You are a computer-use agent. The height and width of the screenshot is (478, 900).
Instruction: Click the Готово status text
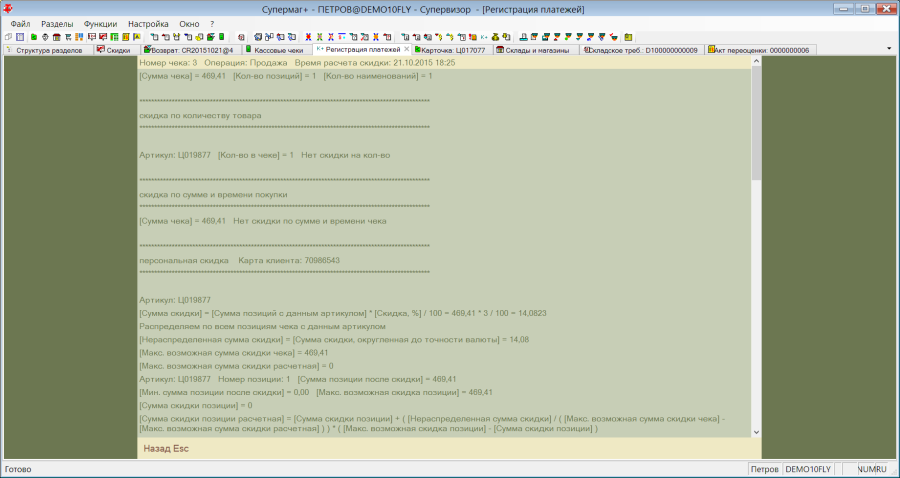[18, 469]
